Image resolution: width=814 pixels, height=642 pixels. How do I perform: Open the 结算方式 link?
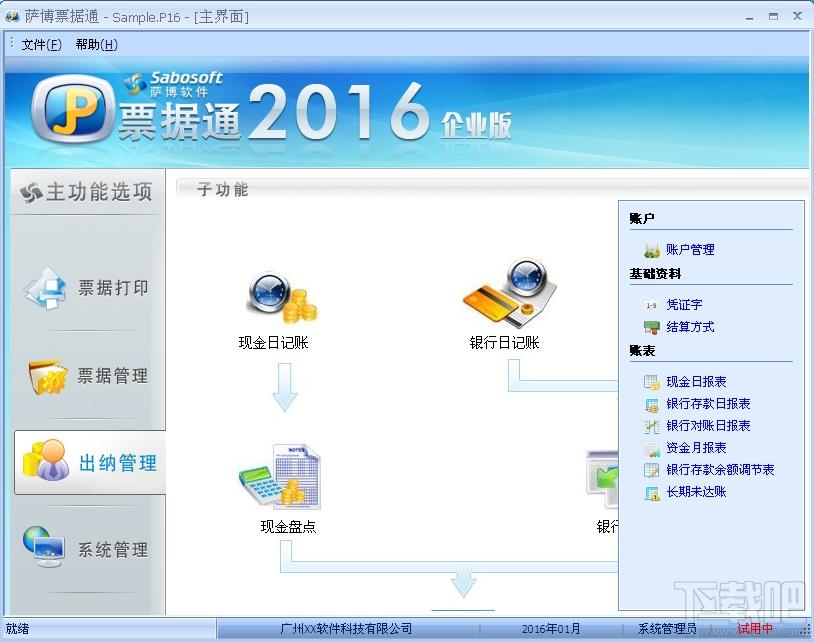point(690,327)
